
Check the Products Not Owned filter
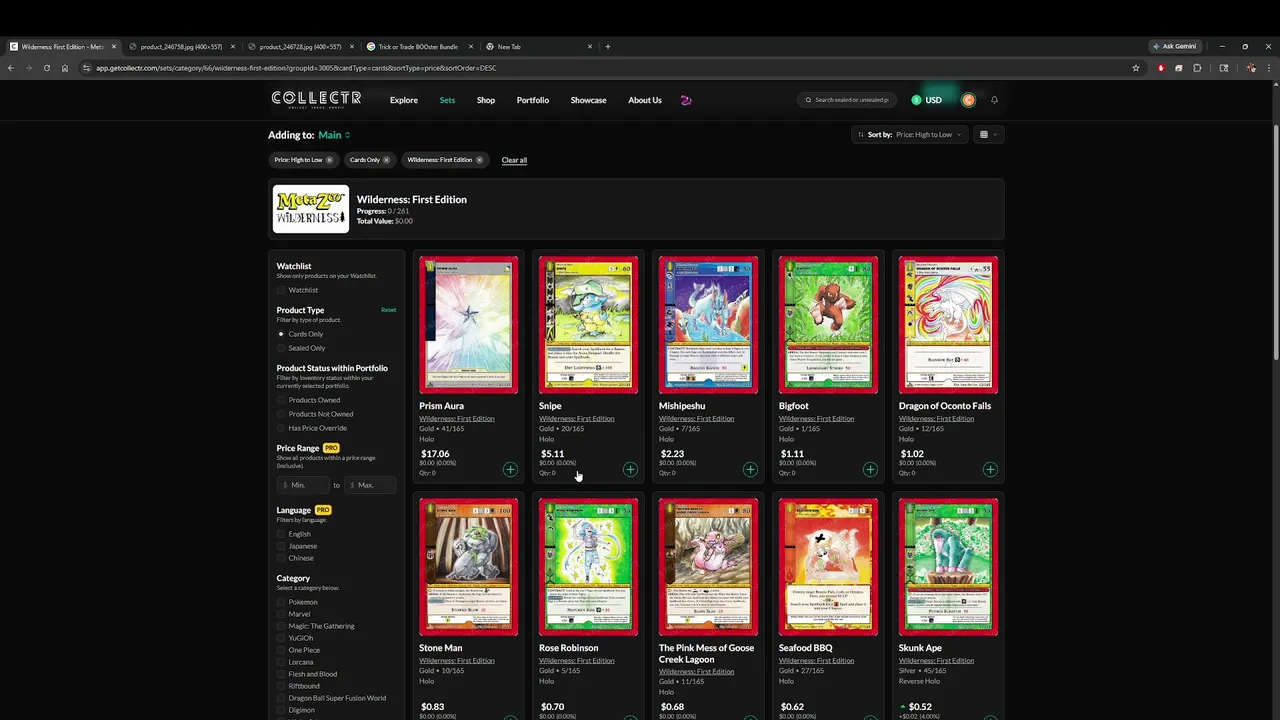point(281,414)
